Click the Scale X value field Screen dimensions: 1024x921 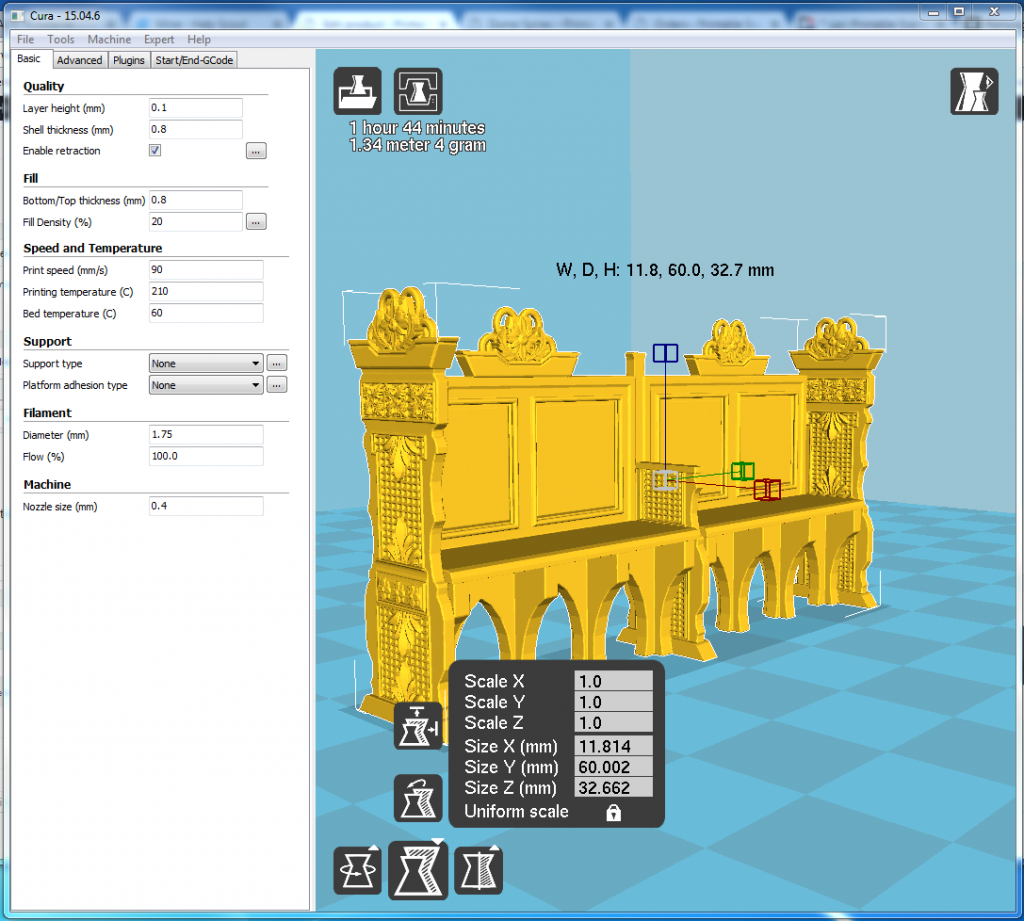[613, 681]
